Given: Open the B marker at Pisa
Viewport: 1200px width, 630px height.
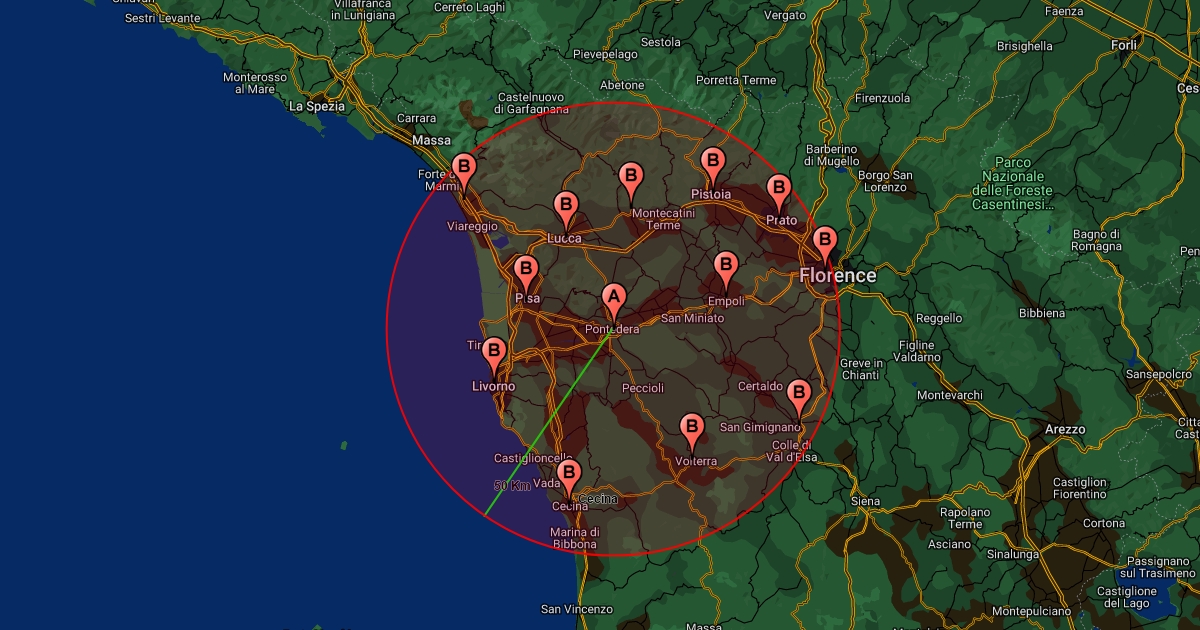Looking at the screenshot, I should (525, 271).
